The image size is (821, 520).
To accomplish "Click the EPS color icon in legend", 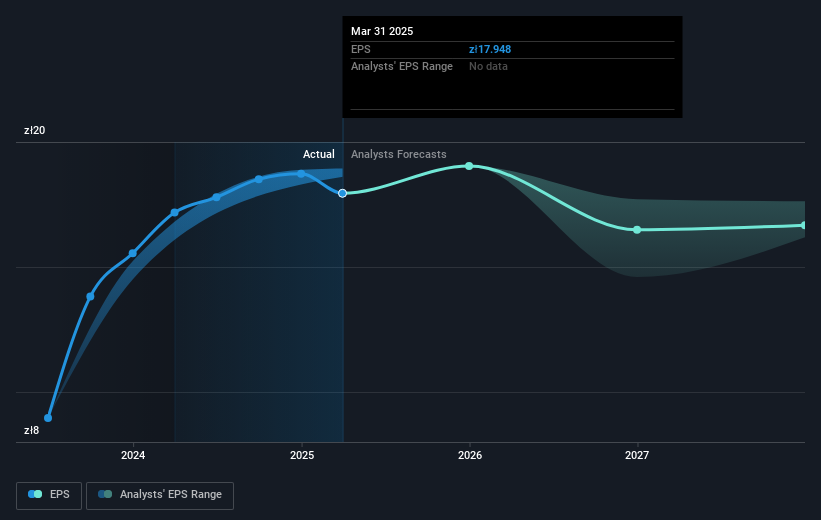I will coord(35,494).
